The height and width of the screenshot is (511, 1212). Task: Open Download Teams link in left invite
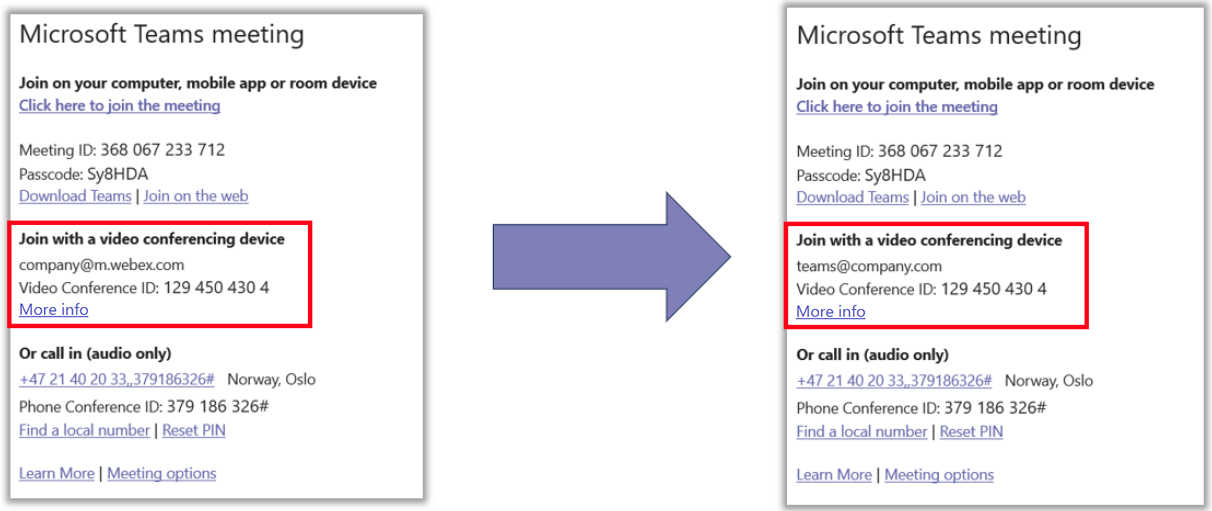75,196
